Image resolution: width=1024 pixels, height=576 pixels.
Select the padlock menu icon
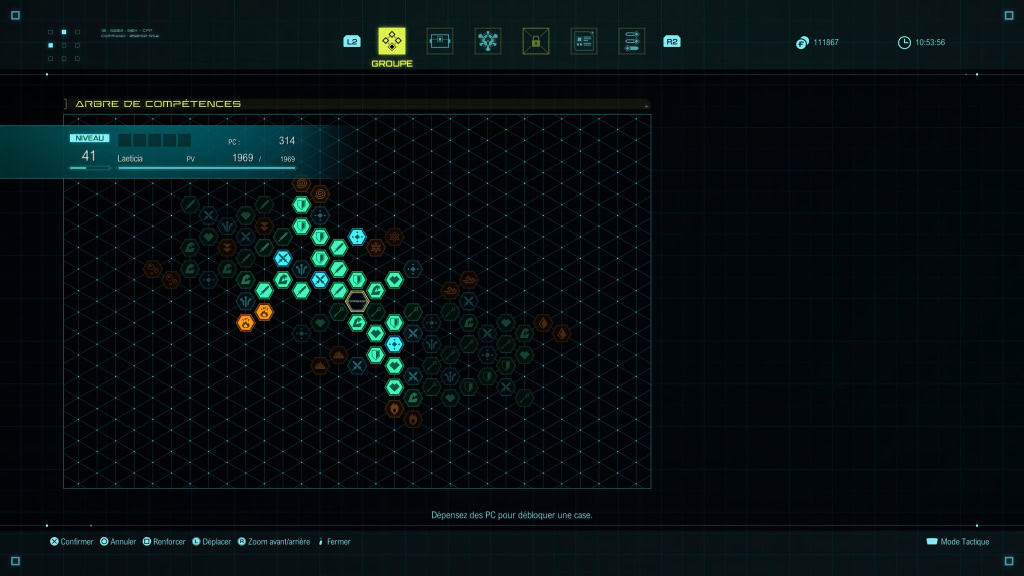point(536,41)
